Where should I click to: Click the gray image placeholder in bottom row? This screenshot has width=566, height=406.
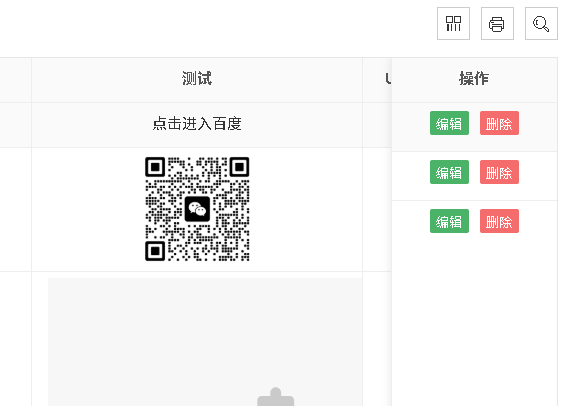click(x=205, y=342)
